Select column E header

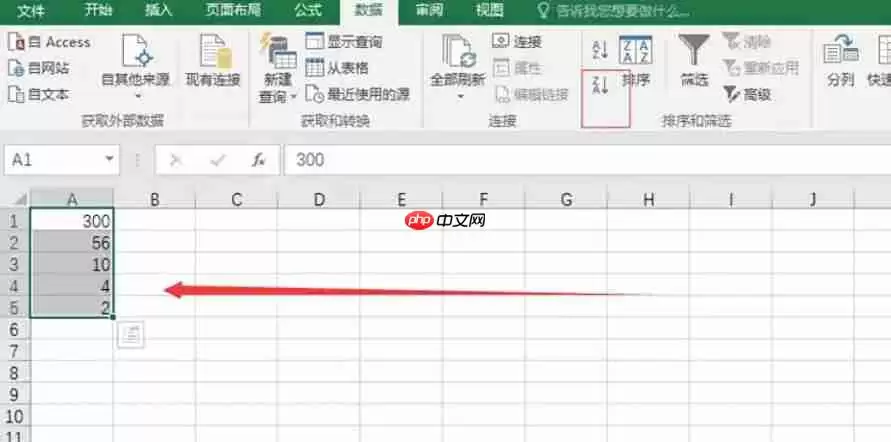pos(401,199)
